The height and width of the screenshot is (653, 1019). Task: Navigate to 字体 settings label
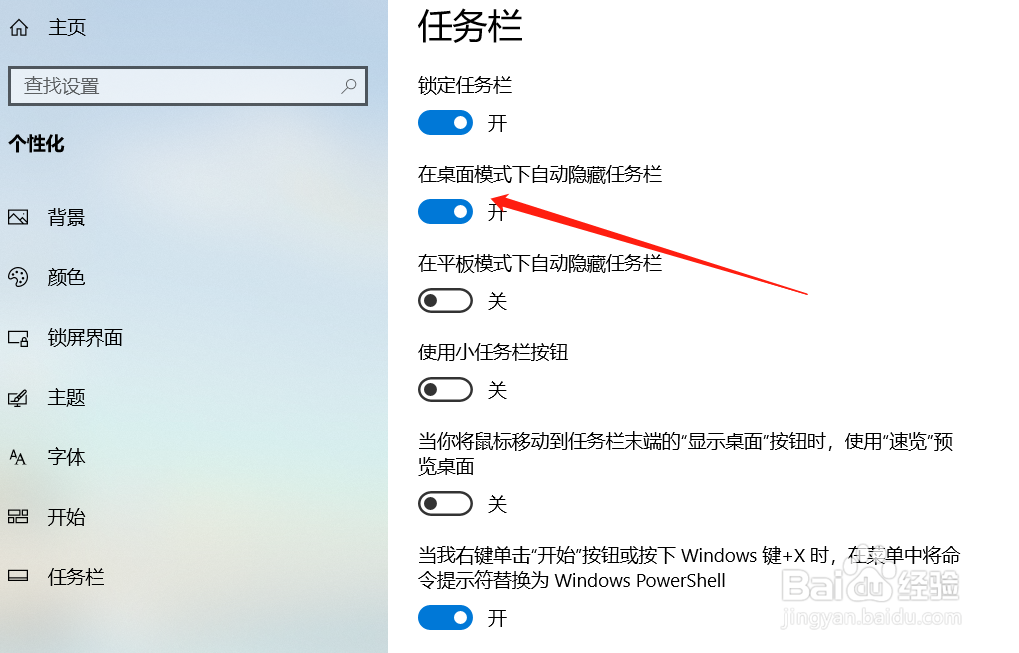(66, 457)
